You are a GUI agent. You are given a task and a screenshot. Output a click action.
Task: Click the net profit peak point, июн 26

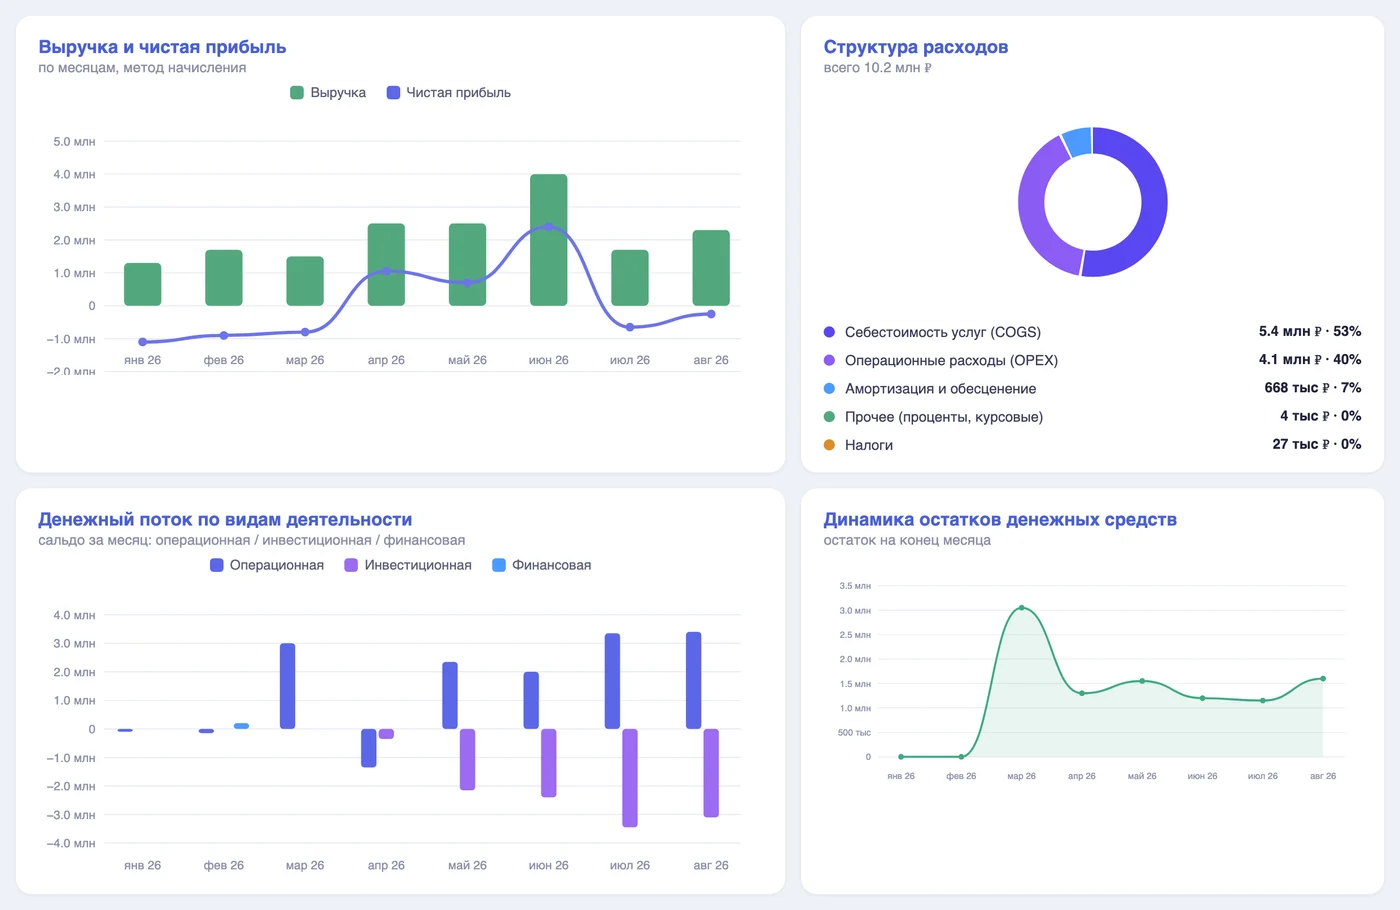coord(549,227)
